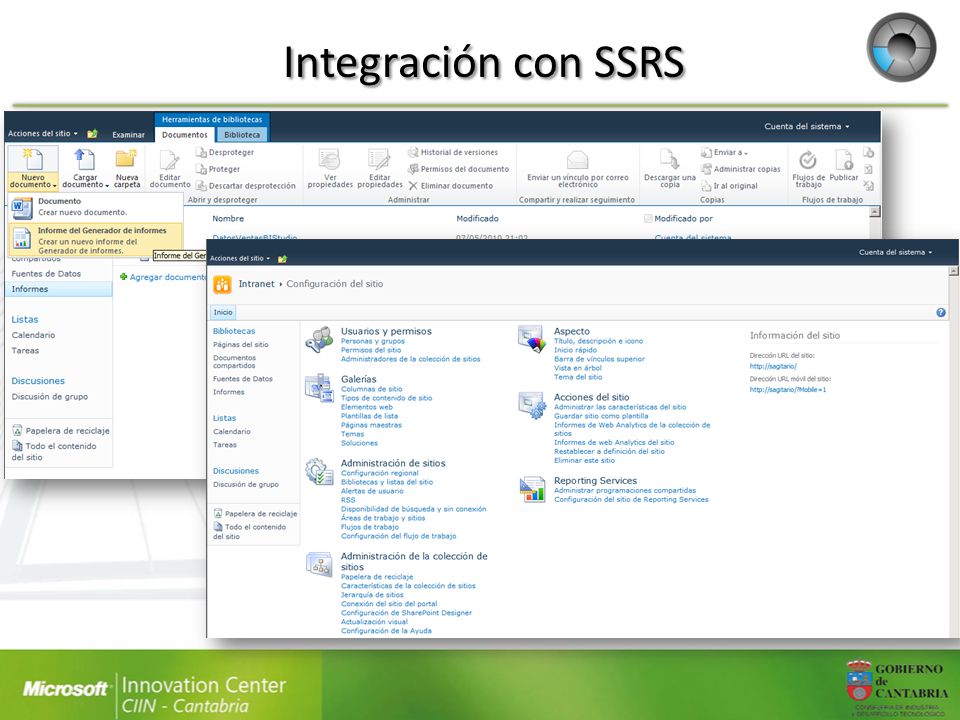Open Cuenta del sistema dropdown in front window
This screenshot has height=720, width=960.
tap(895, 252)
